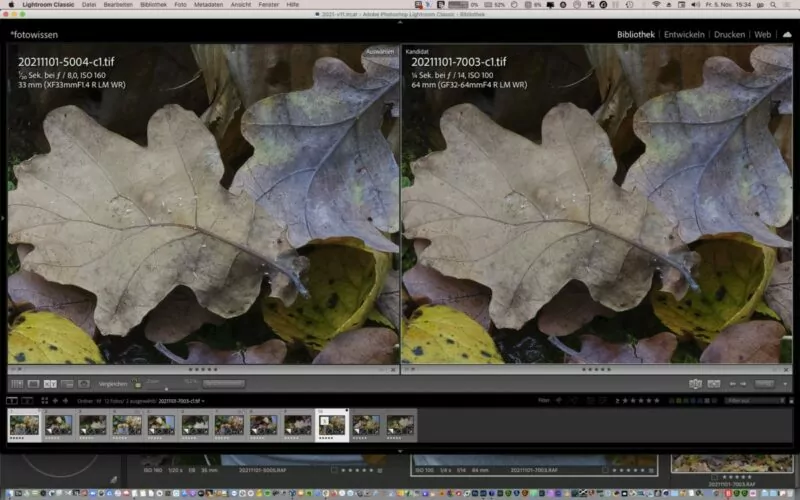
Task: Click the Wi-Fi icon in menu bar
Action: click(656, 5)
